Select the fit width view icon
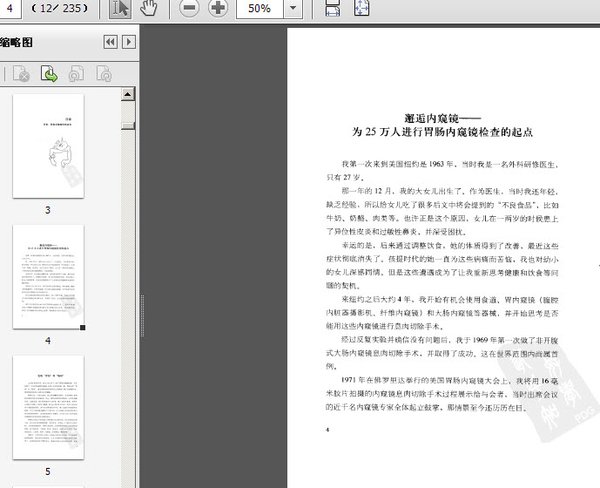Screen dimensions: 600x488 (x=333, y=8)
